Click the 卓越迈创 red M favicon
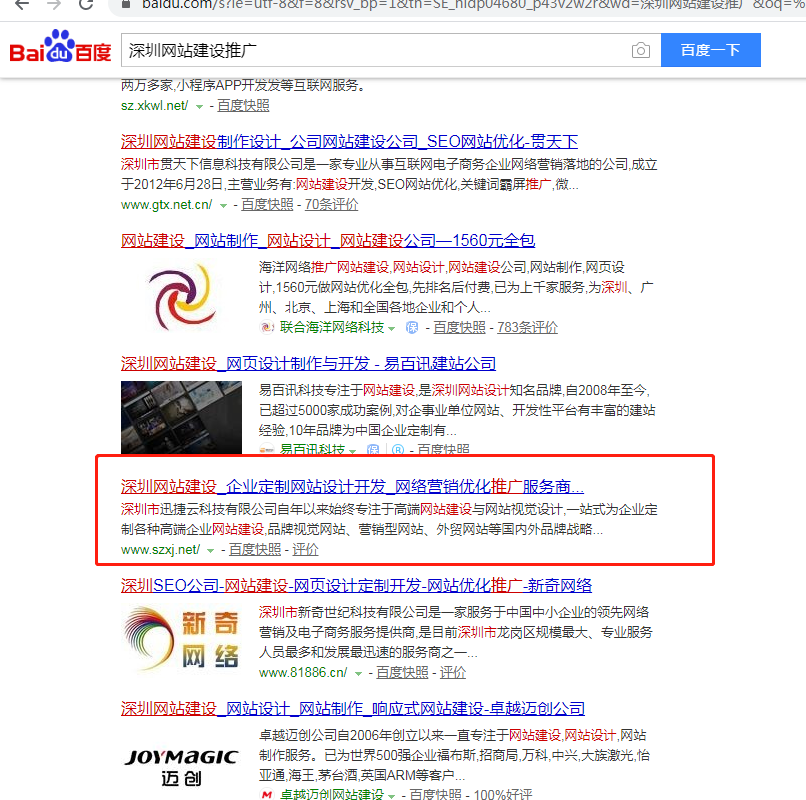This screenshot has width=806, height=800. click(x=266, y=794)
